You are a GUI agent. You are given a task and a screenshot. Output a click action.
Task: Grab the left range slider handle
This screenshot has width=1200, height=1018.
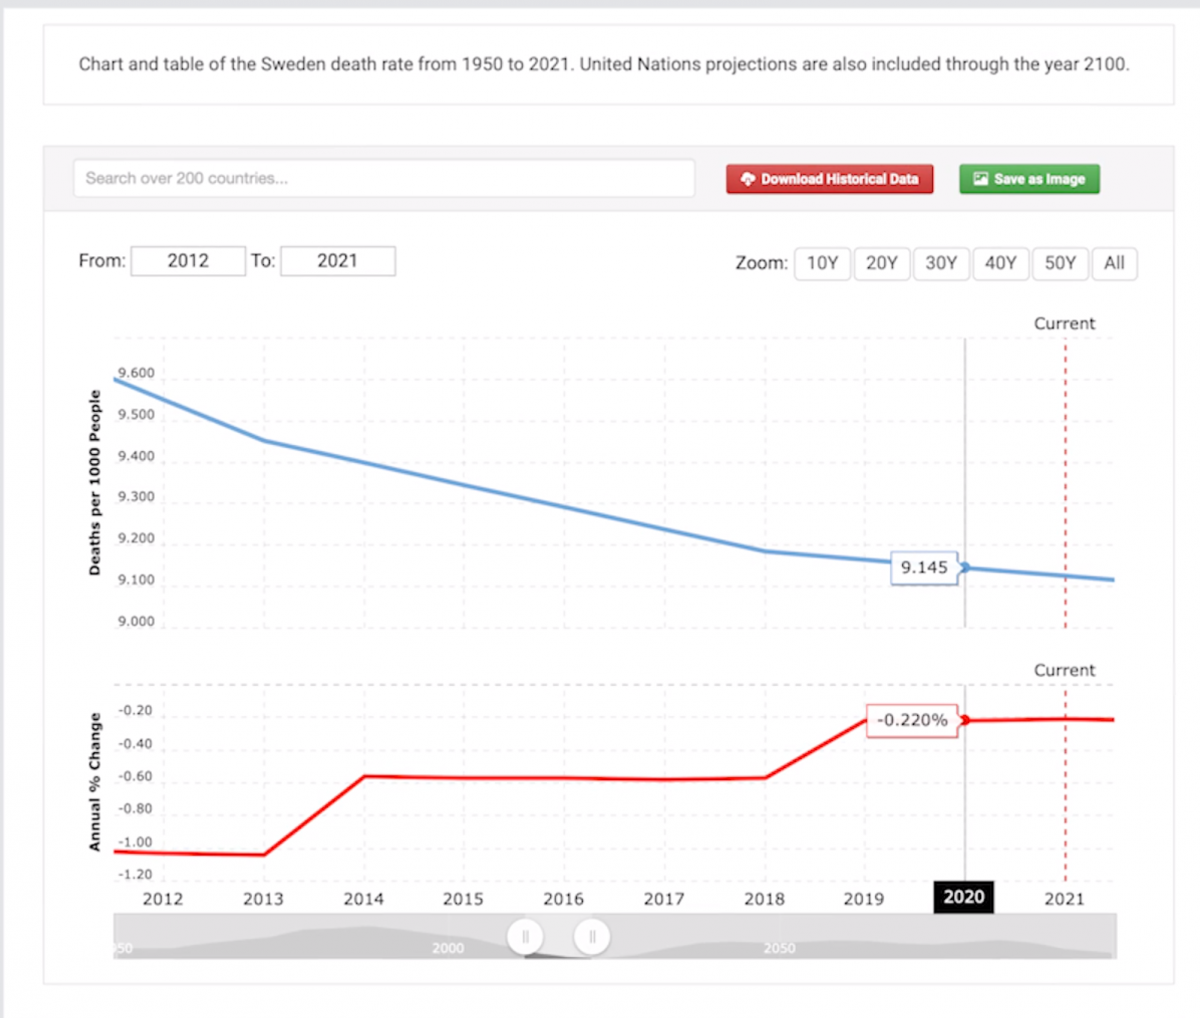point(525,937)
